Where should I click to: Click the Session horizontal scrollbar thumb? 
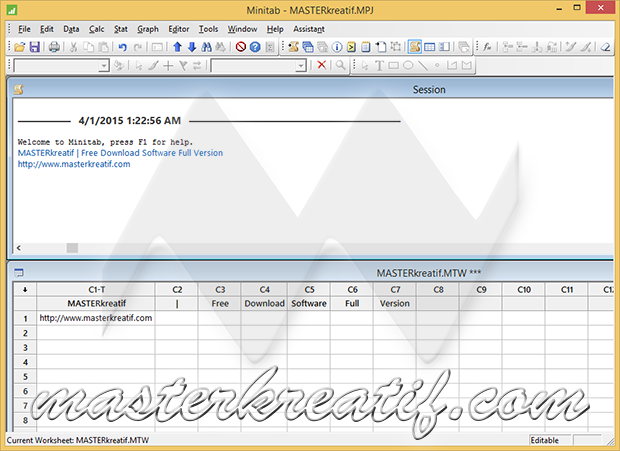pyautogui.click(x=72, y=248)
